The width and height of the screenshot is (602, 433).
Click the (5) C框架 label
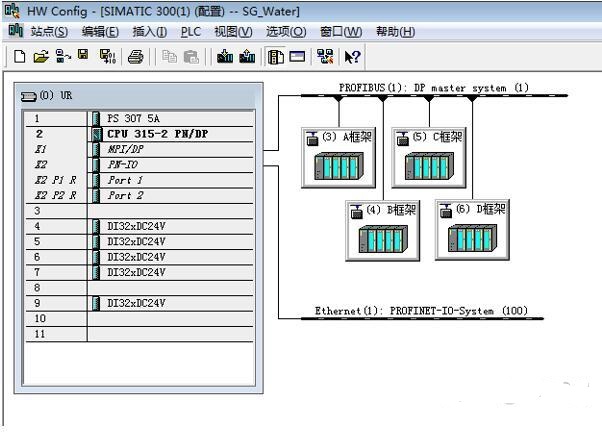[437, 137]
